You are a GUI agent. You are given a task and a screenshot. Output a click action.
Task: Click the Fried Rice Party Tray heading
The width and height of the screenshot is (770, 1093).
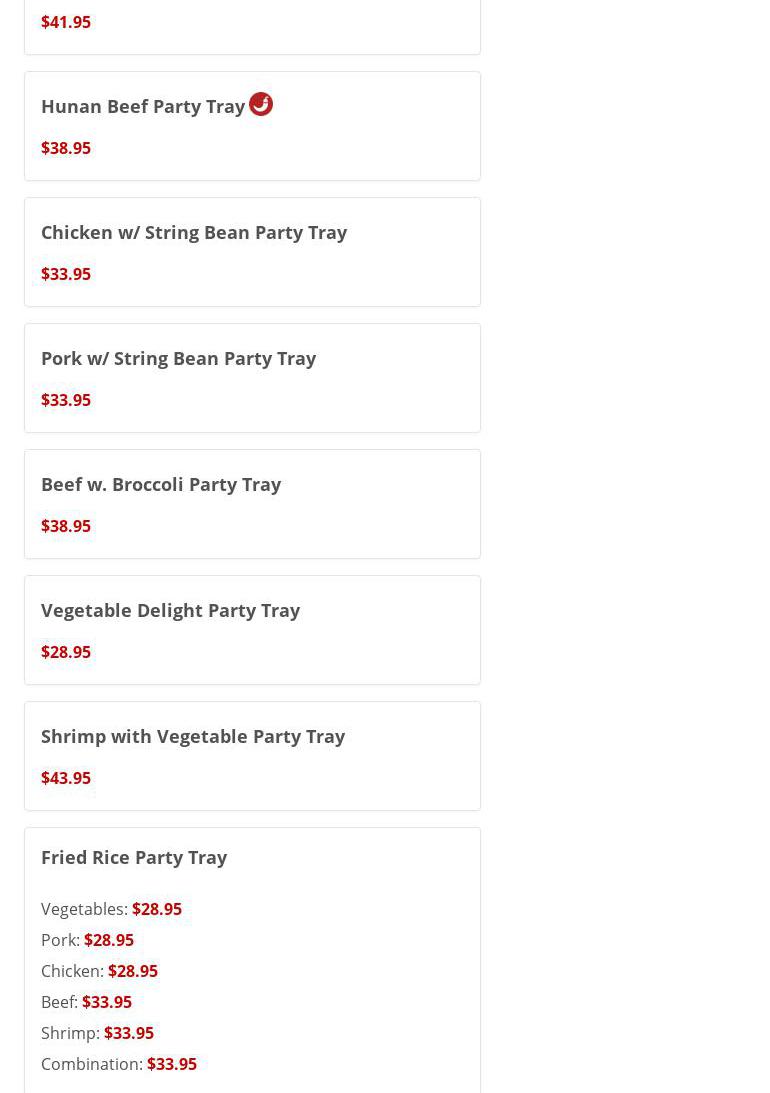[x=134, y=857]
